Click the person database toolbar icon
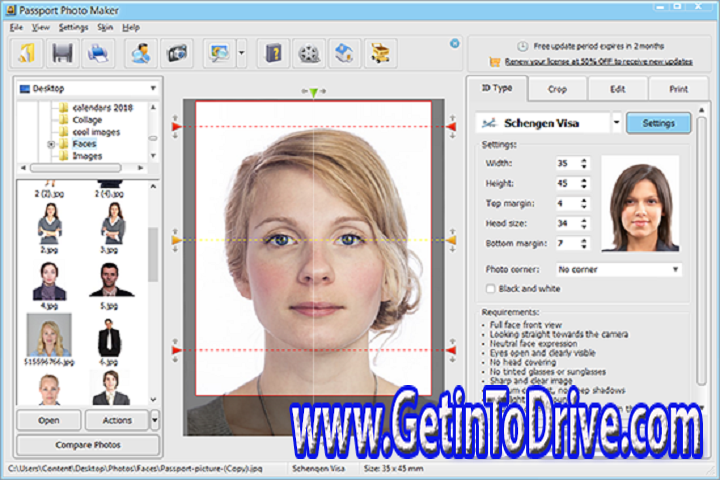Screen dimensions: 720x480 coord(141,53)
